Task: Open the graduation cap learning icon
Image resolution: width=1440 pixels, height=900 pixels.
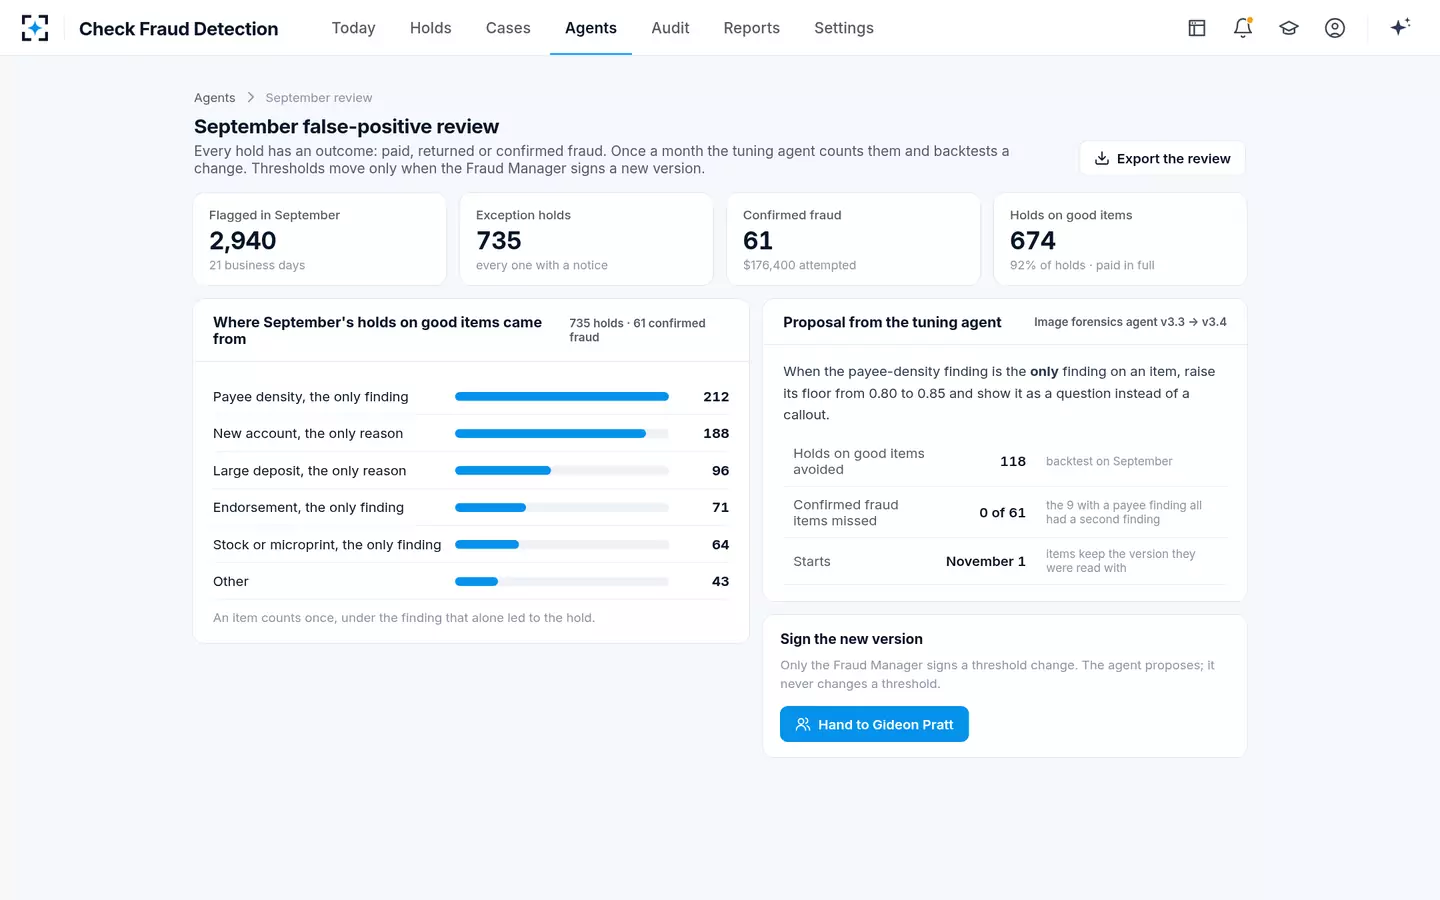Action: [x=1289, y=28]
